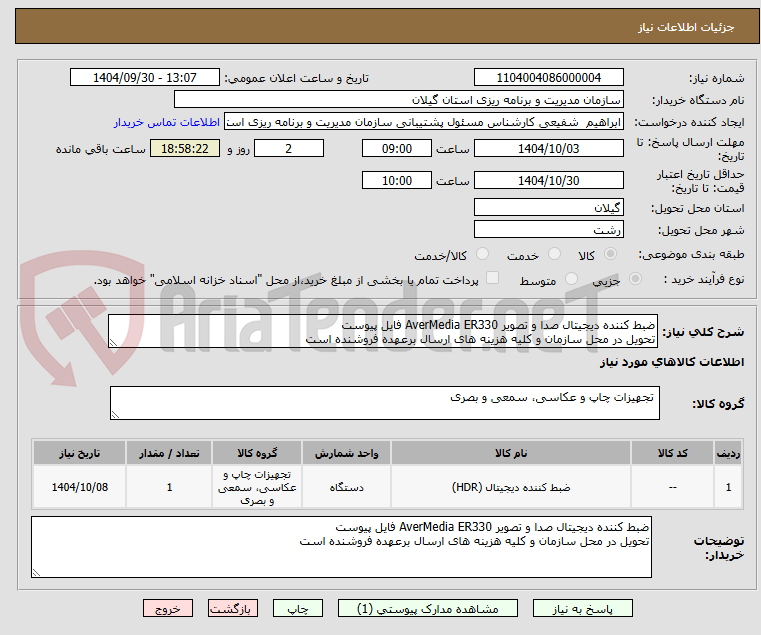Image resolution: width=761 pixels, height=635 pixels.
Task: Click the unit cell دستگاه
Action: pos(346,487)
